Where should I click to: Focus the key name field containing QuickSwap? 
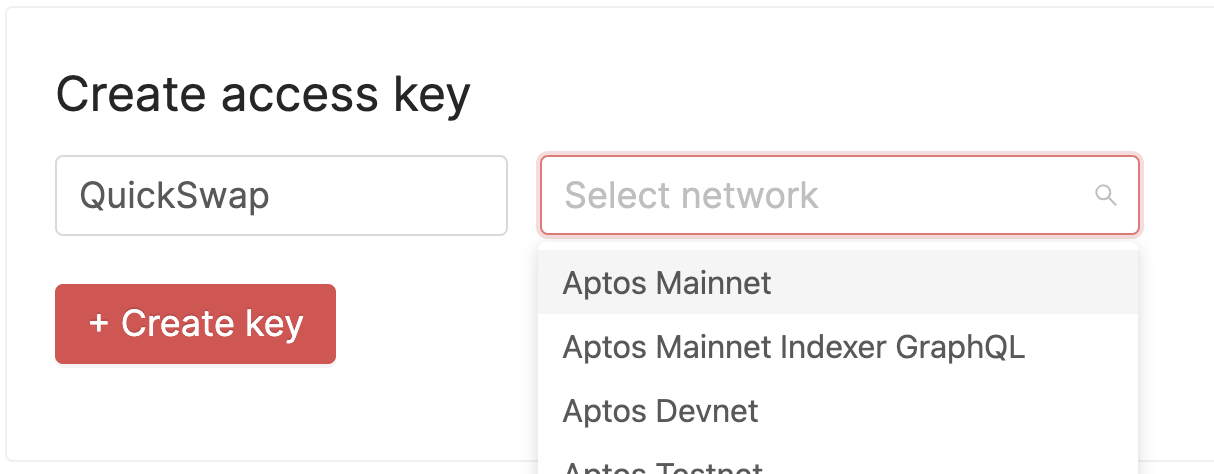tap(281, 195)
